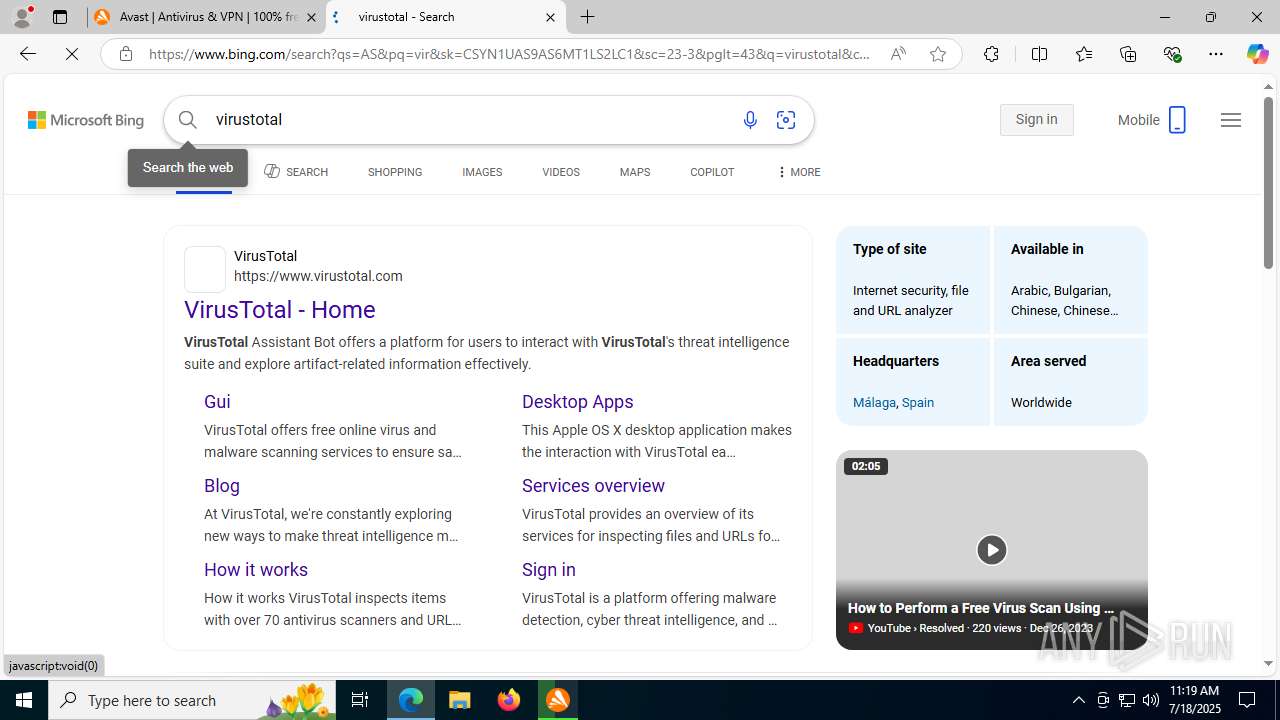The image size is (1280, 720).
Task: Show hidden system tray icons
Action: tap(1078, 700)
